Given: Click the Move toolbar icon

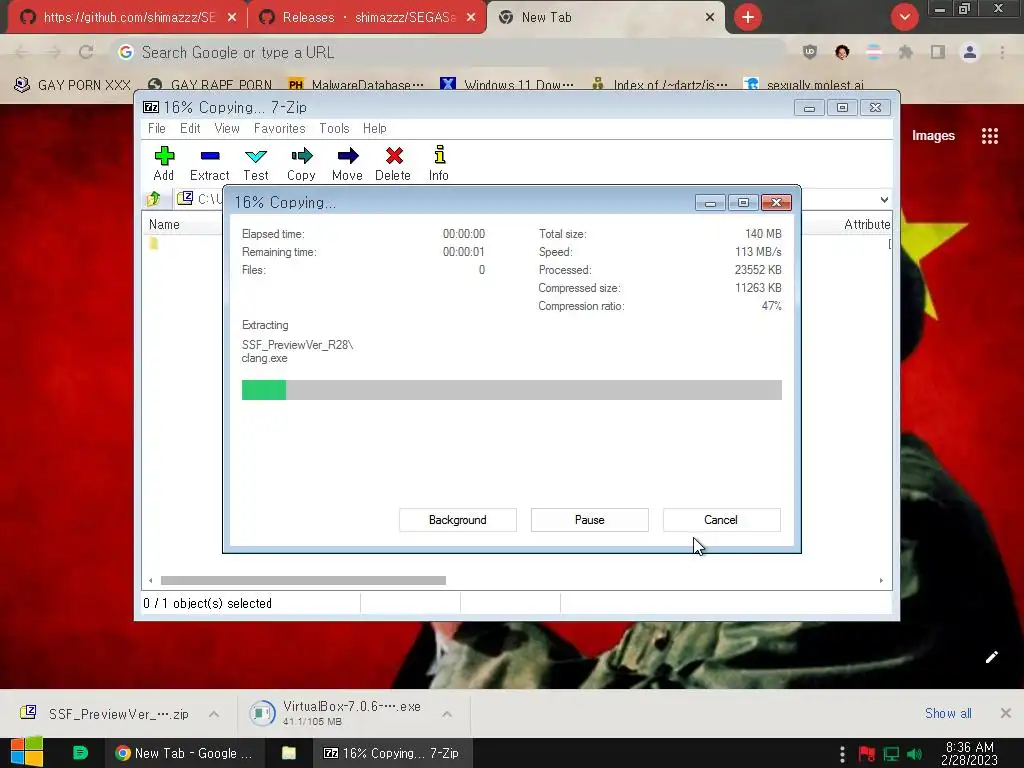Looking at the screenshot, I should (x=347, y=163).
